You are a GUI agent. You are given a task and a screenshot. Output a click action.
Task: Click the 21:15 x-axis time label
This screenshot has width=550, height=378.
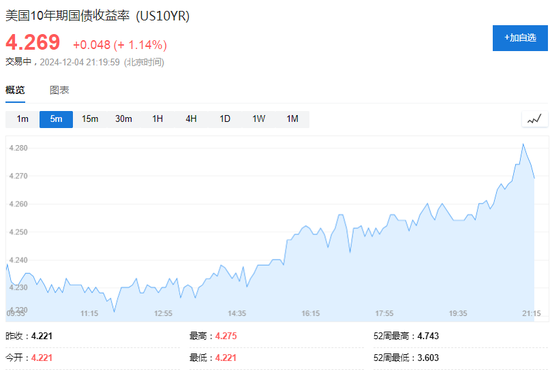[531, 313]
